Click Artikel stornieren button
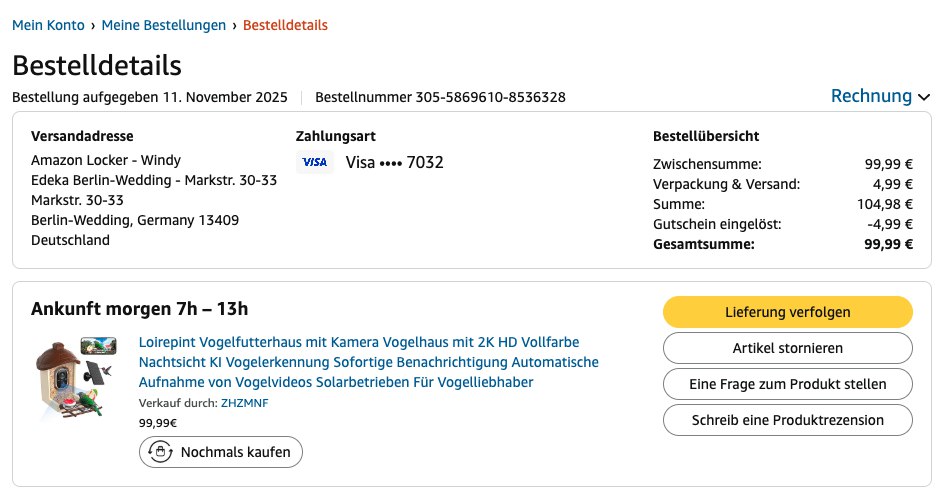 click(x=787, y=348)
